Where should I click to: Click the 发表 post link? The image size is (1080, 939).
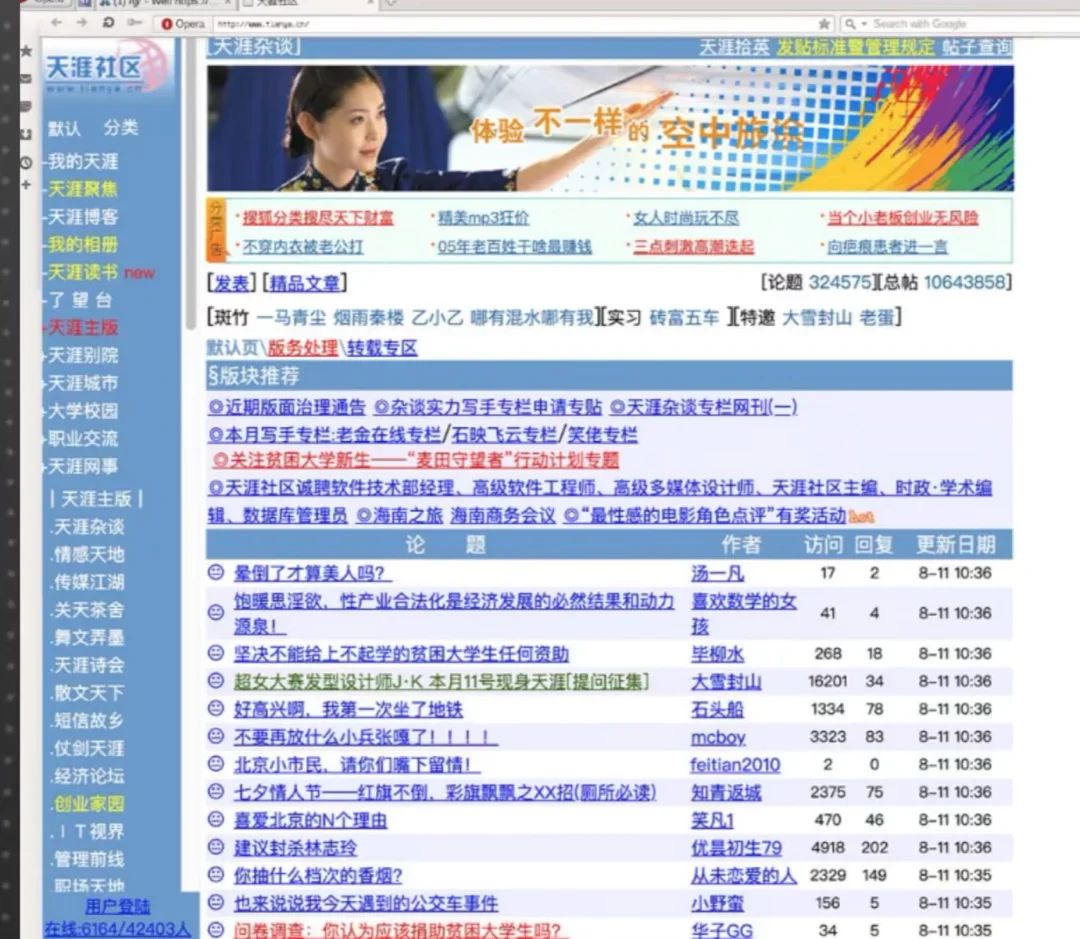click(231, 283)
